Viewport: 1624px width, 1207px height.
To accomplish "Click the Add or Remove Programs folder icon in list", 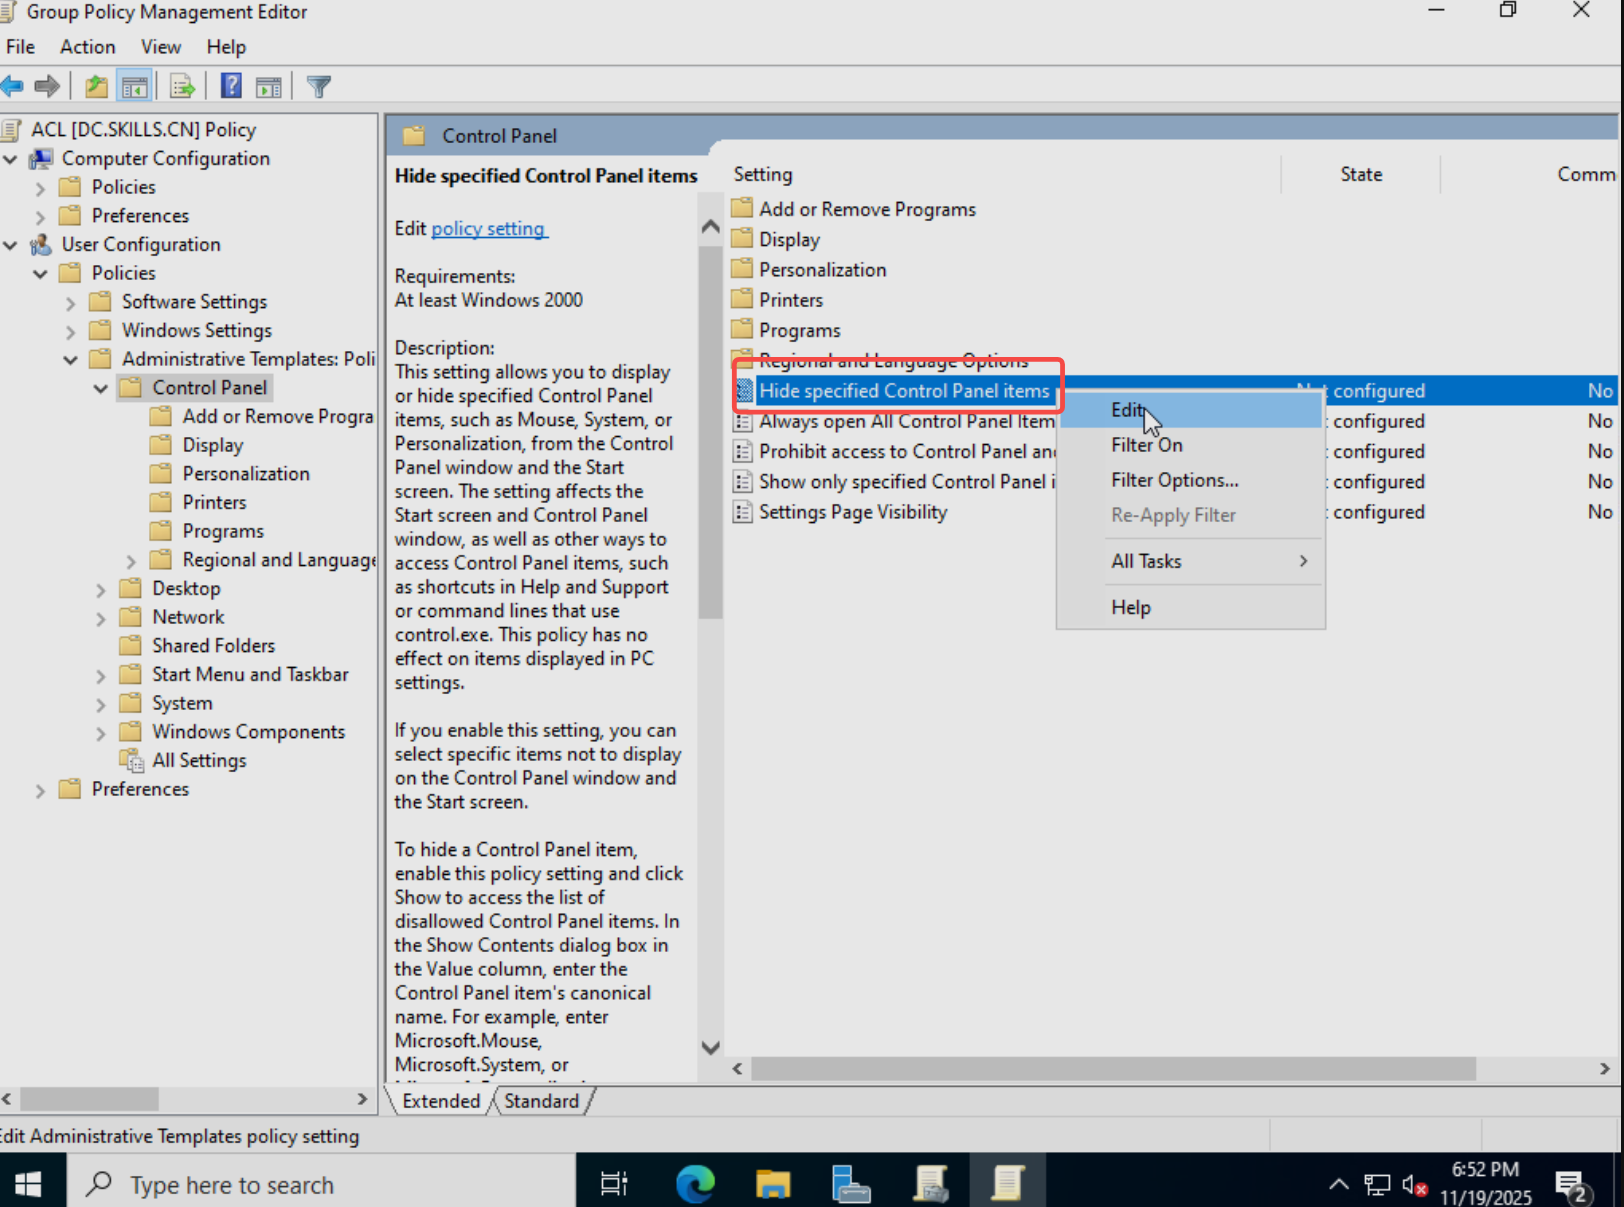I will point(742,208).
